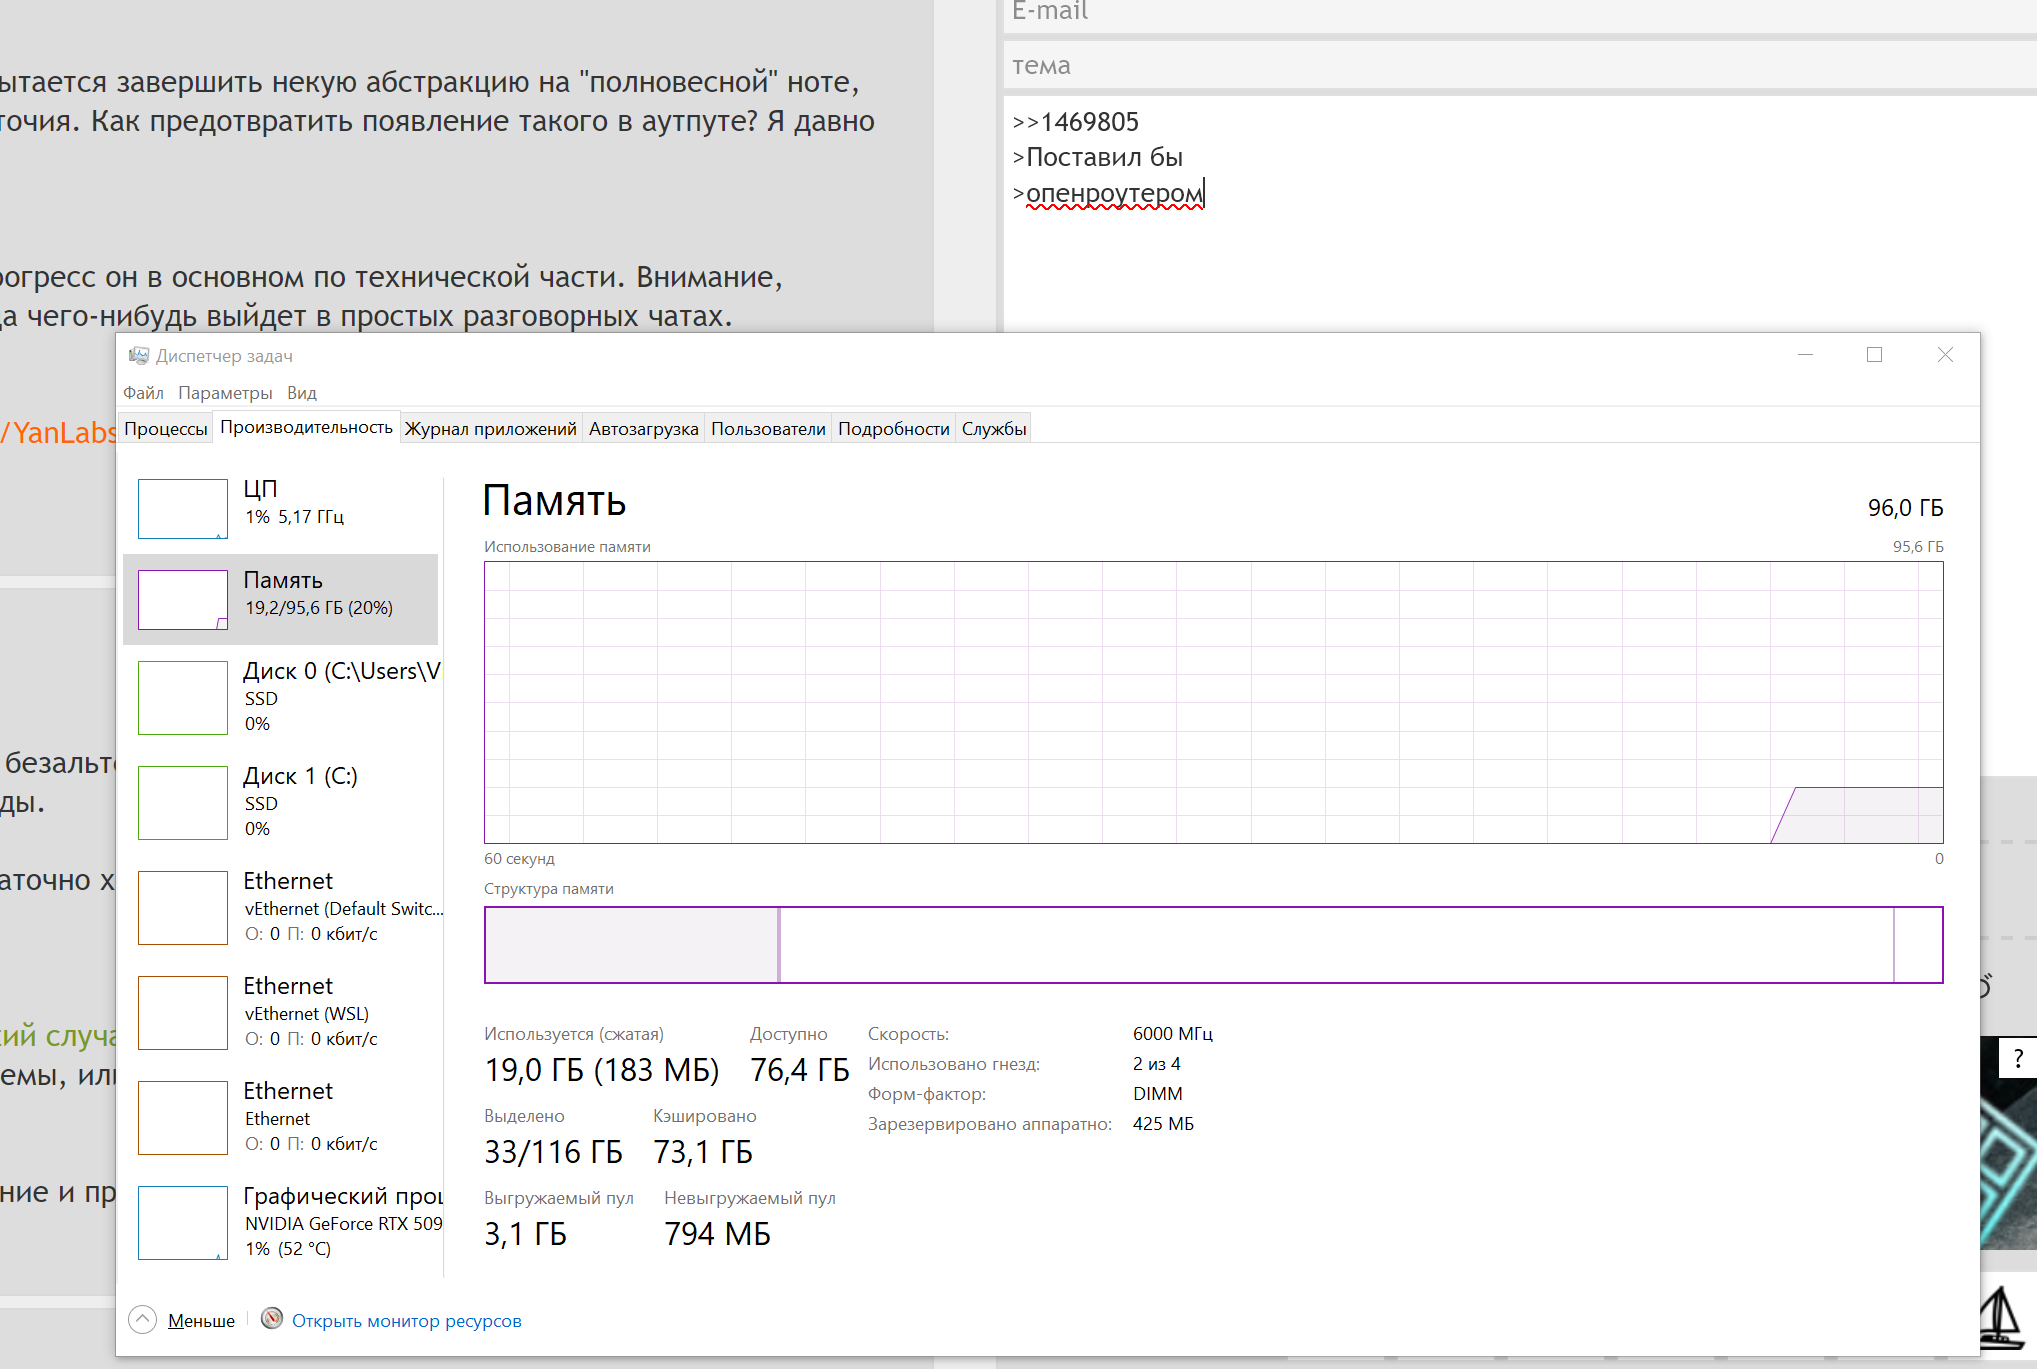Click the Task Manager app icon in title bar

pyautogui.click(x=139, y=356)
